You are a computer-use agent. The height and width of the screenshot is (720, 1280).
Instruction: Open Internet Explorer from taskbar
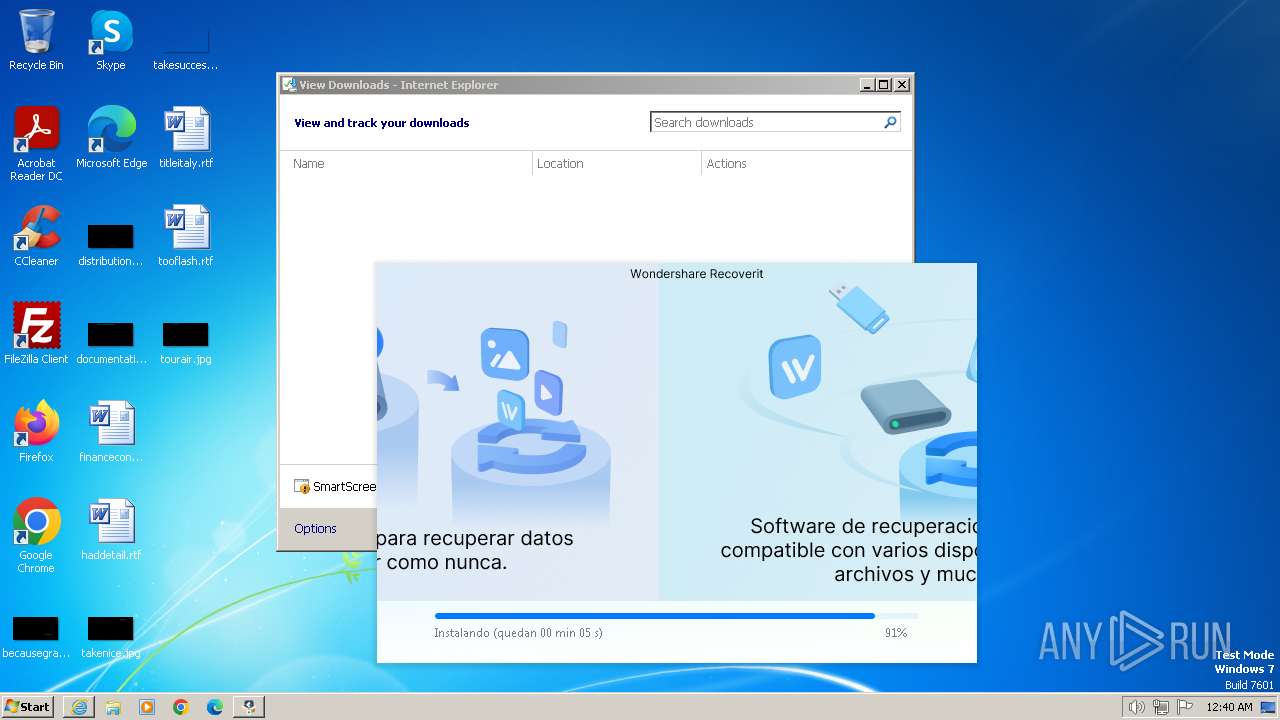(79, 707)
